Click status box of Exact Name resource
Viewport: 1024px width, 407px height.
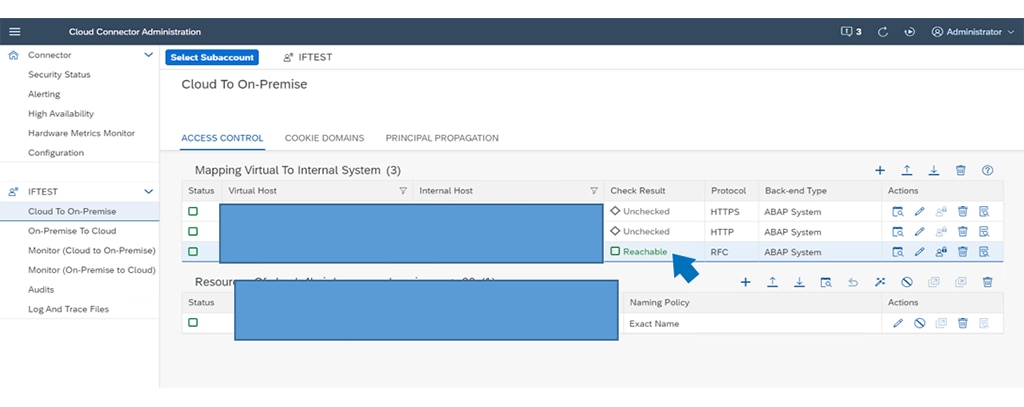(193, 323)
